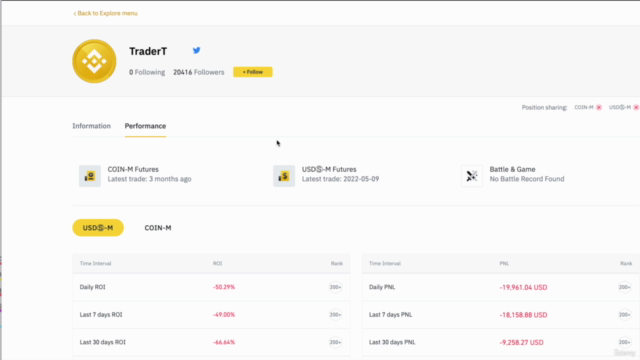
Task: Click the Twitter bird icon beside TraderT
Action: click(196, 50)
